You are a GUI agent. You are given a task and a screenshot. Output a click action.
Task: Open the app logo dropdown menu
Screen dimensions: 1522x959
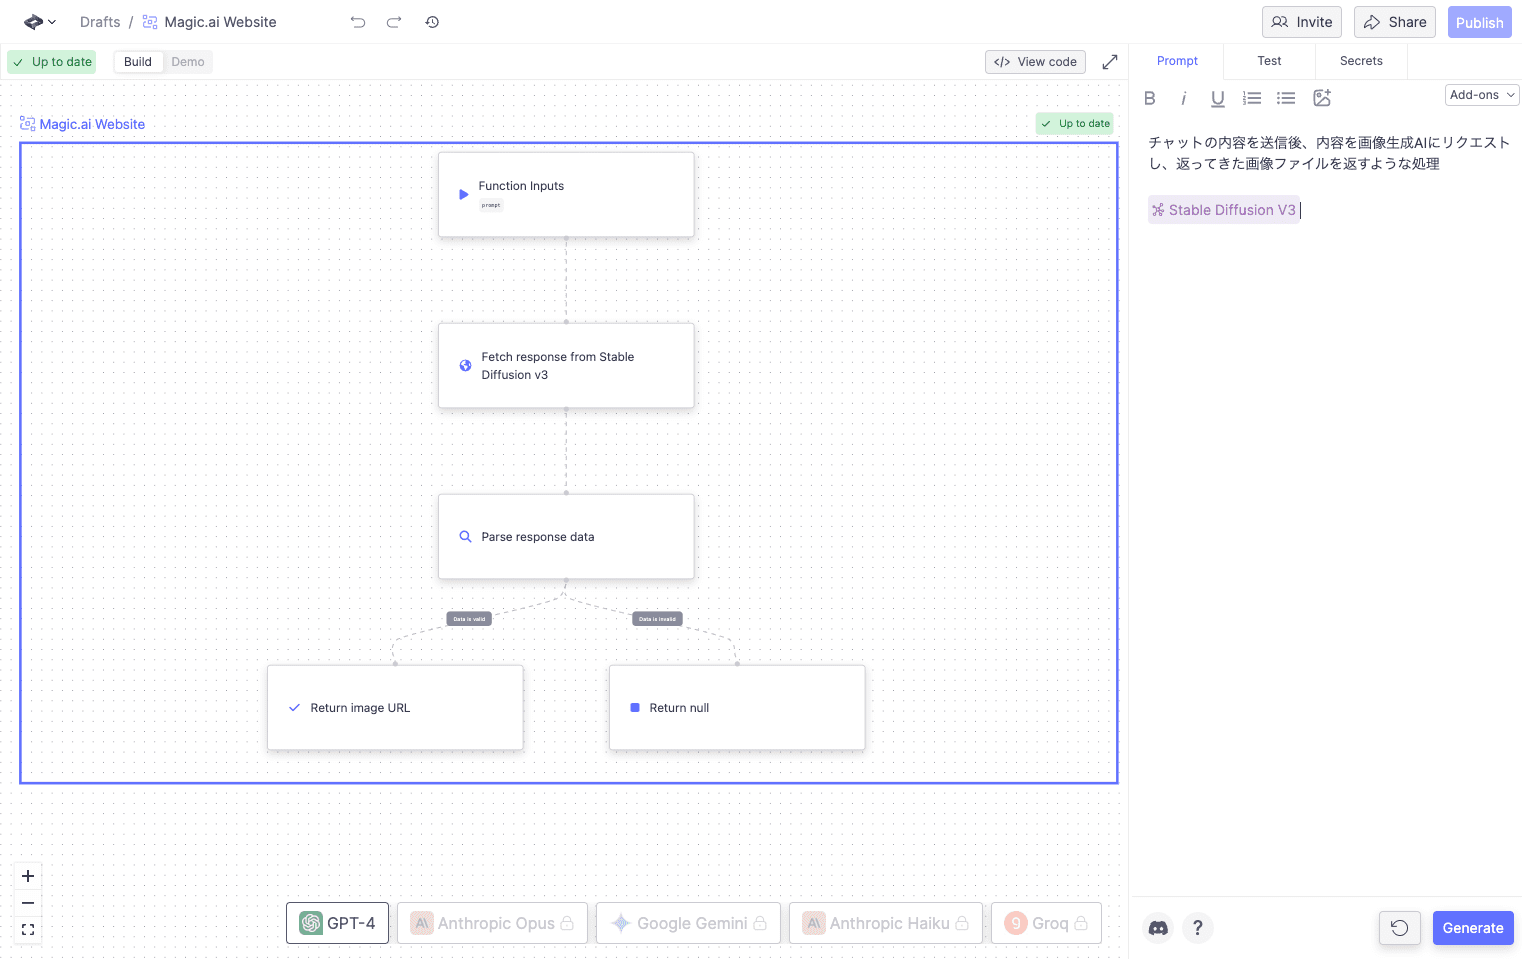tap(40, 22)
